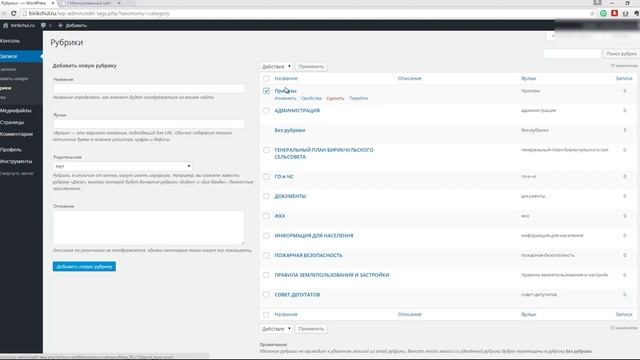Check ИНФОРМАЦИЯ ДЛЯ НАСЕЛЕНИЯ row checkbox

coord(266,236)
